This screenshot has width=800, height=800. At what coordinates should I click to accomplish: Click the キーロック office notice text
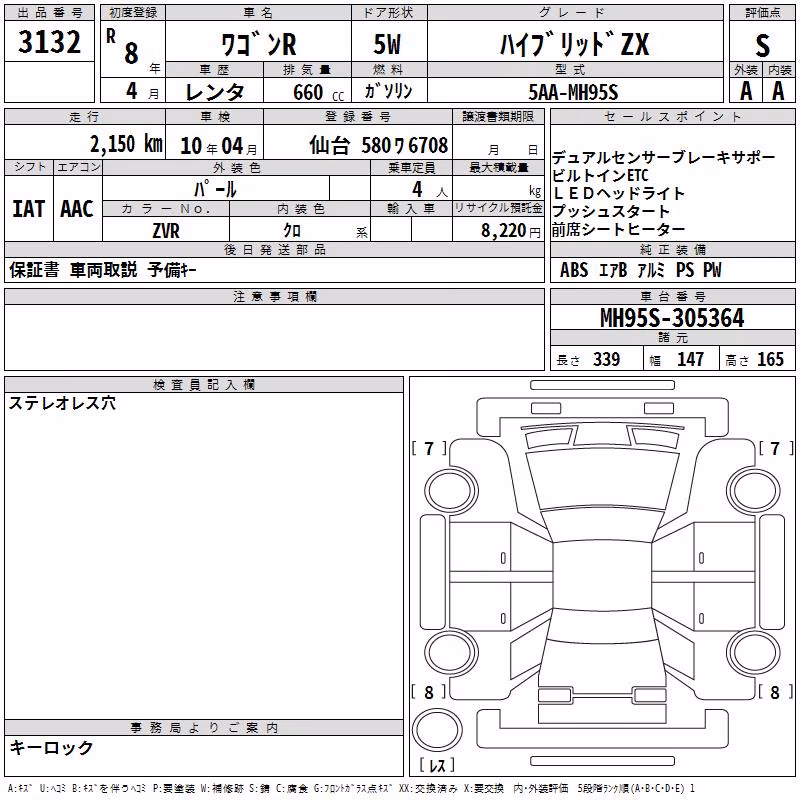coord(51,747)
